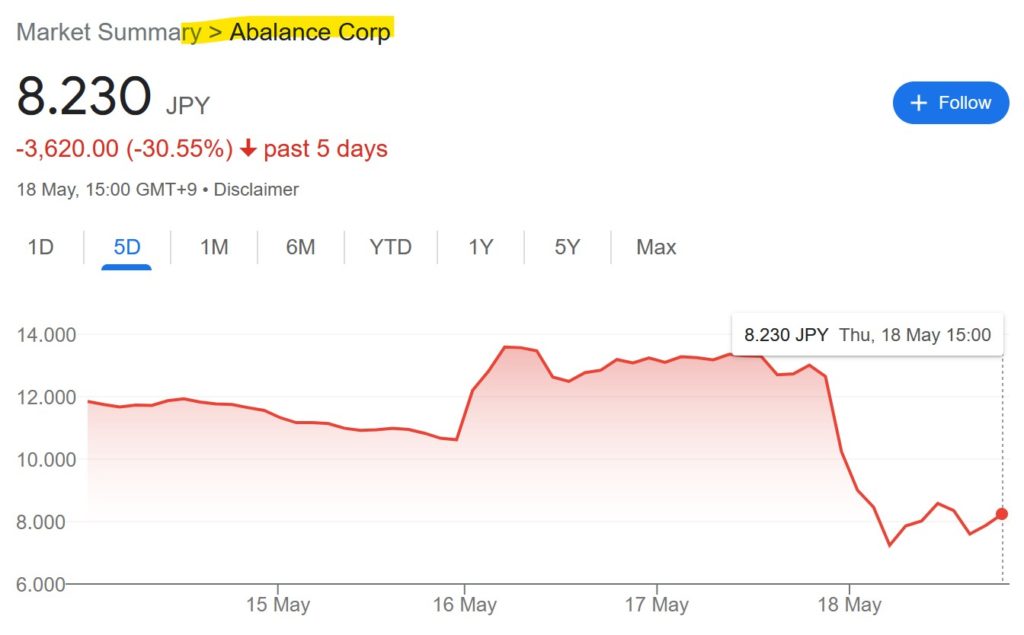The height and width of the screenshot is (635, 1024).
Task: Click the plus icon on the Follow button
Action: pos(918,102)
